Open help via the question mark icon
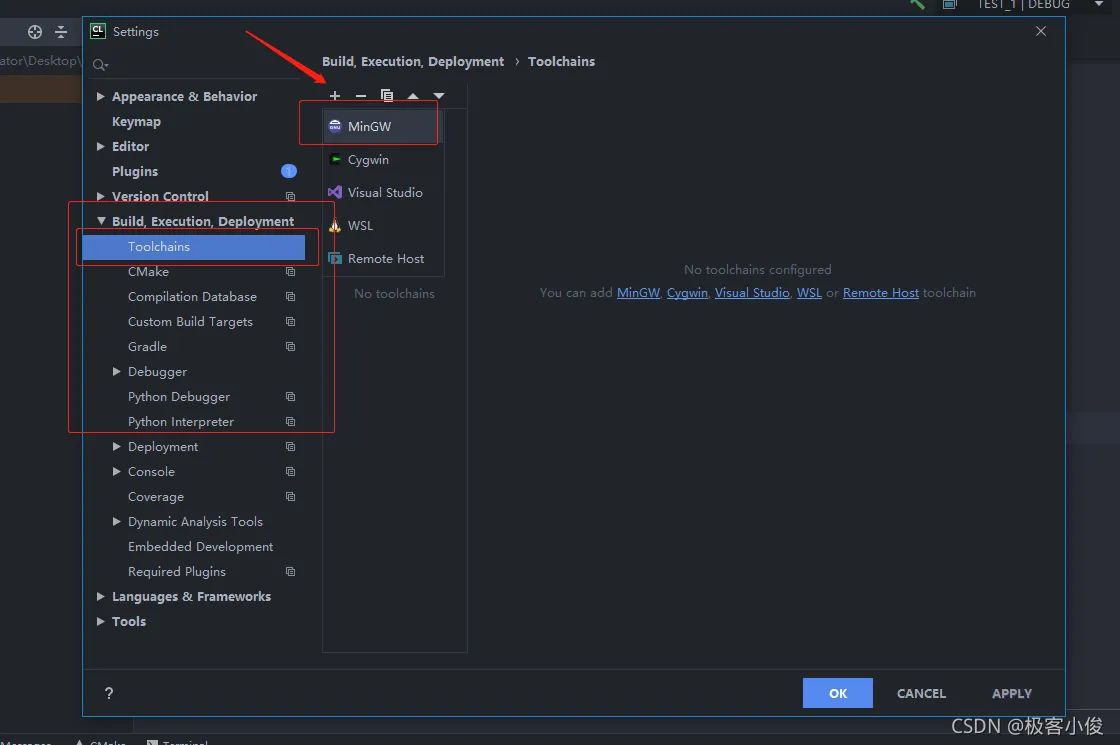This screenshot has width=1120, height=745. point(109,693)
